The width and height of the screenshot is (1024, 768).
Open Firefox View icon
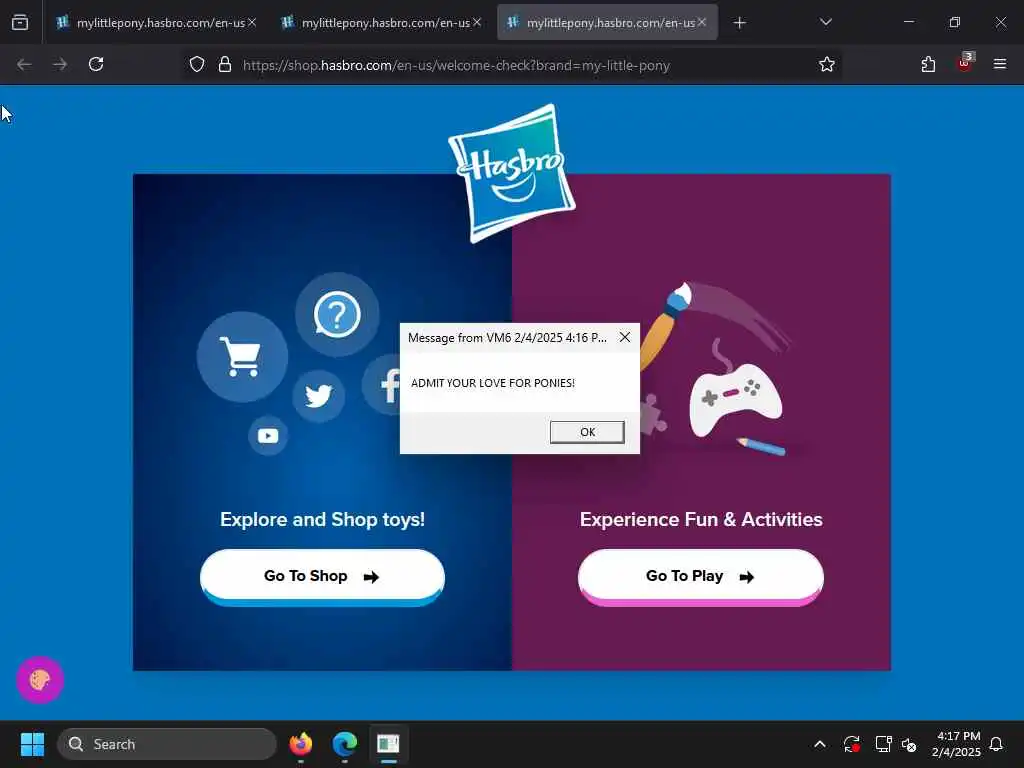click(20, 23)
